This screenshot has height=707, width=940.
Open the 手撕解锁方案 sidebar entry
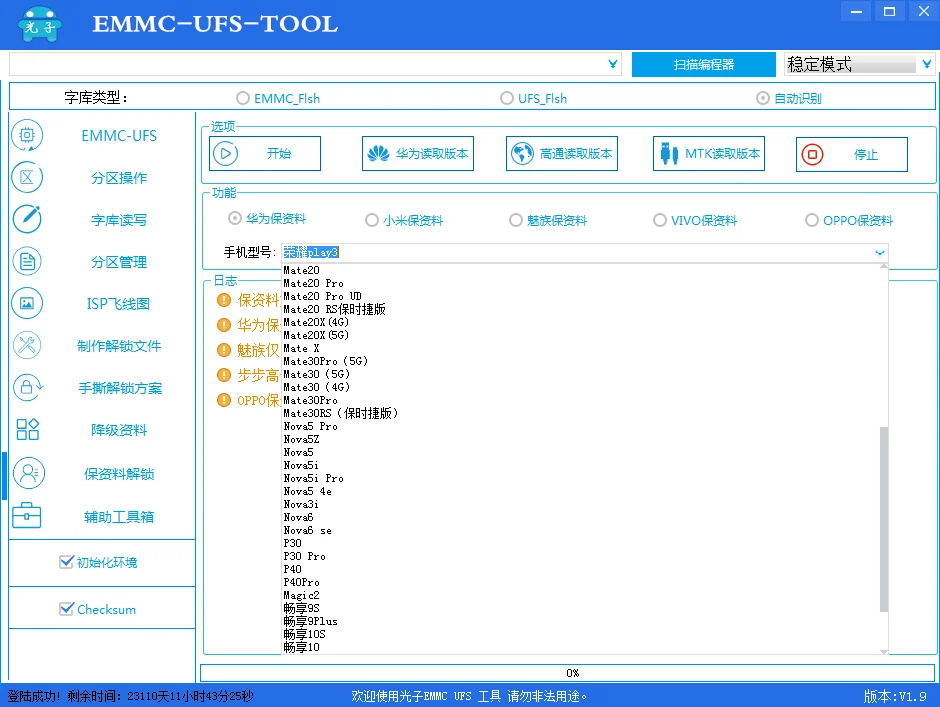(120, 388)
